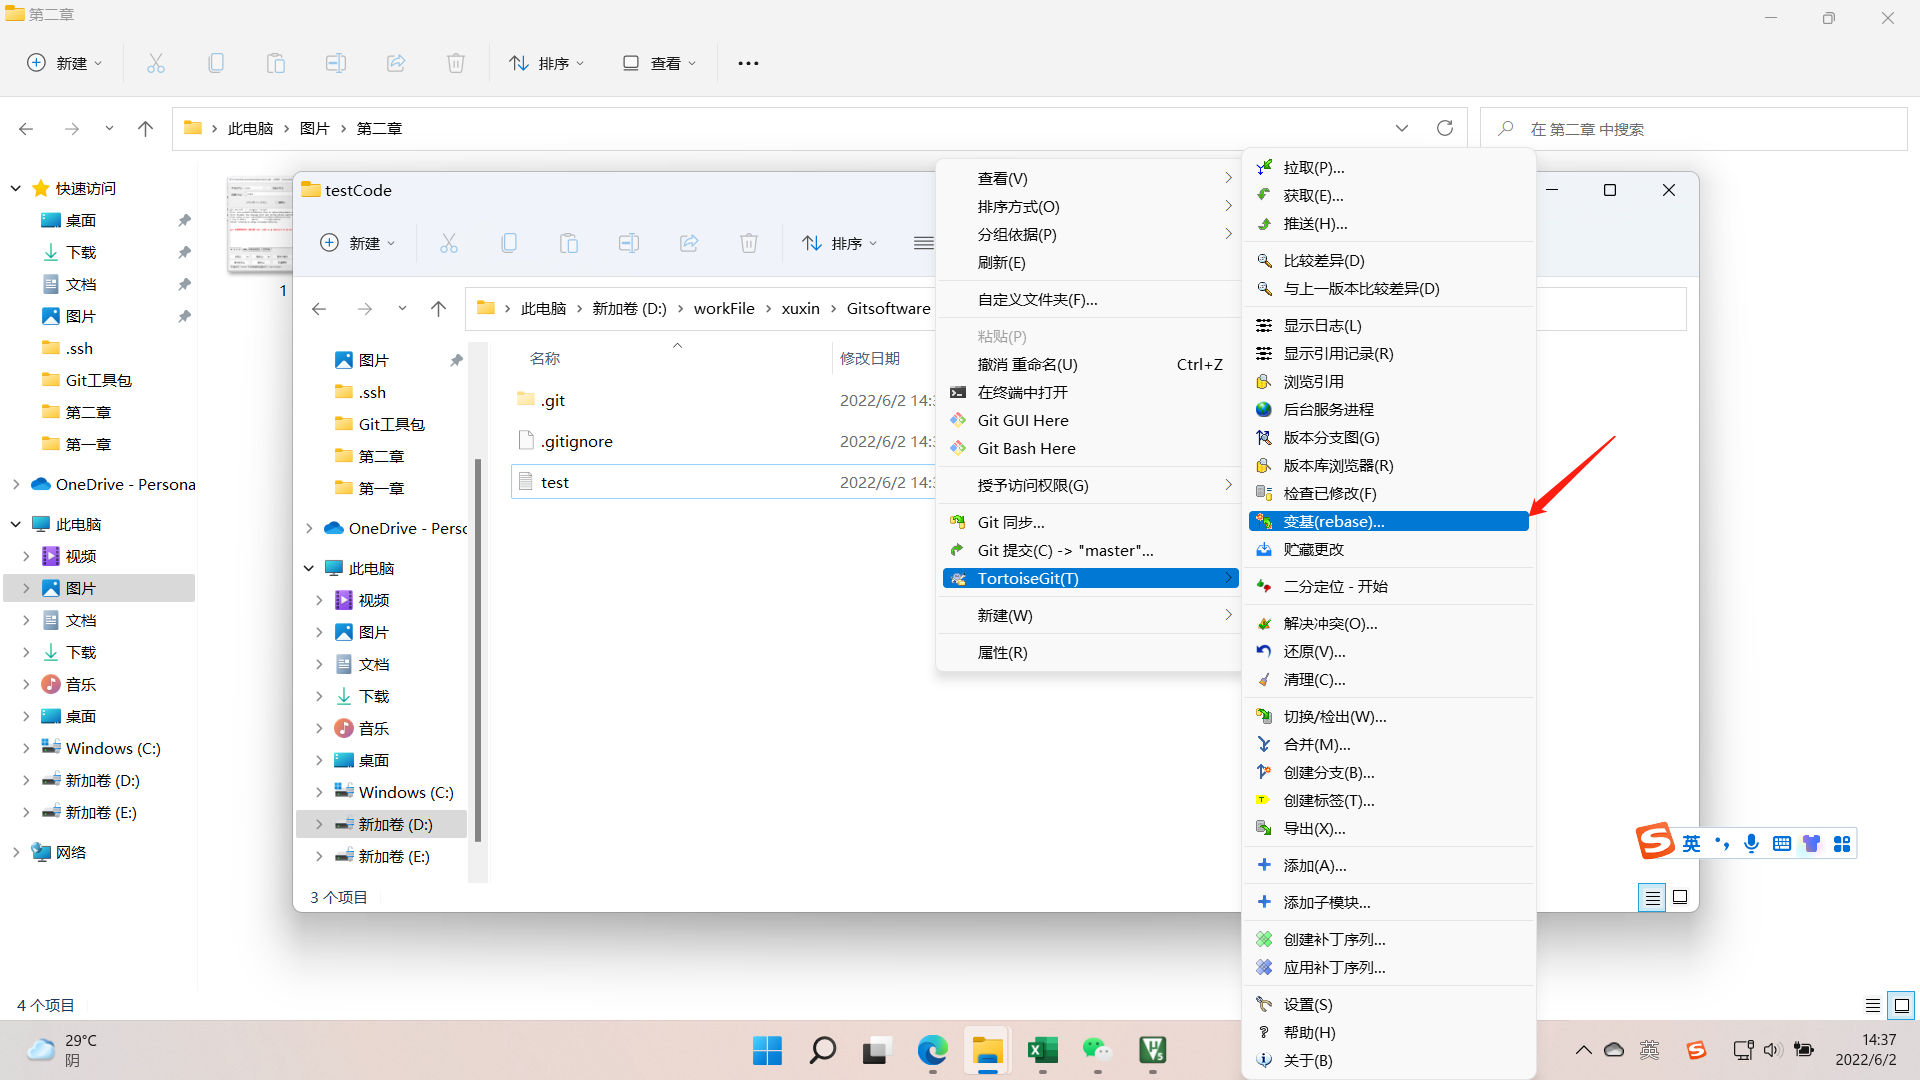Click the Sogou input microphone icon

coord(1751,843)
